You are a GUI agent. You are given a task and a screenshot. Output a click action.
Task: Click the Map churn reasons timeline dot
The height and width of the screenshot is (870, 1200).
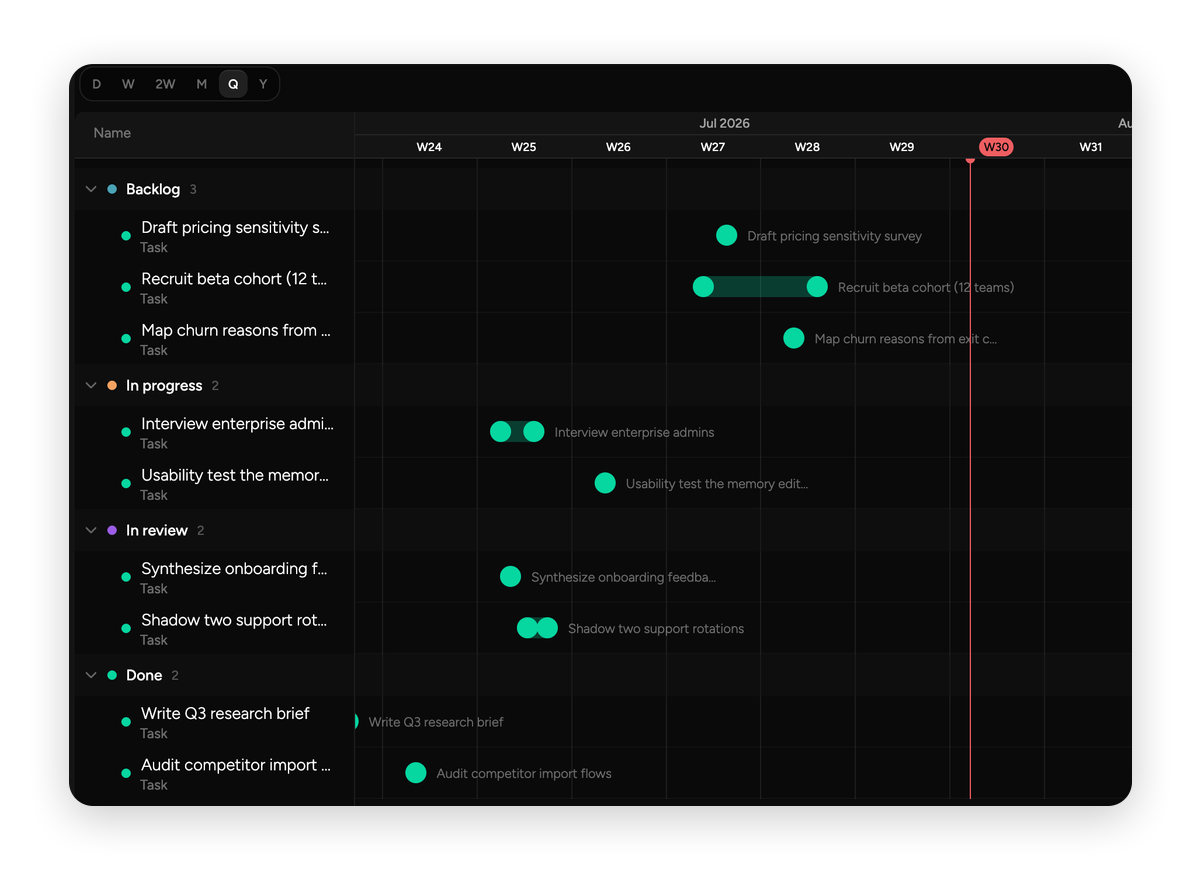tap(794, 338)
